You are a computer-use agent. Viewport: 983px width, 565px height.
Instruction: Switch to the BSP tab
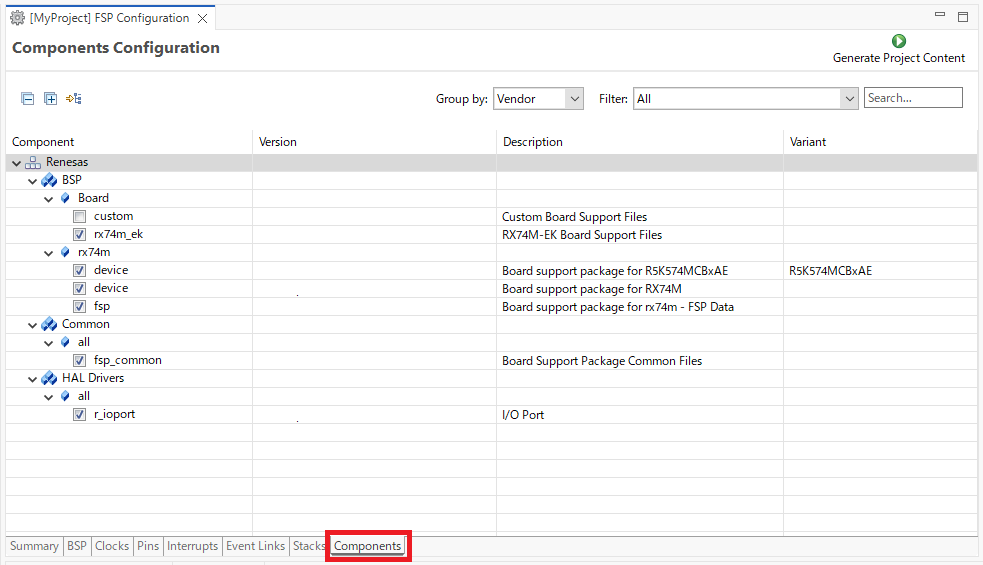tap(76, 546)
